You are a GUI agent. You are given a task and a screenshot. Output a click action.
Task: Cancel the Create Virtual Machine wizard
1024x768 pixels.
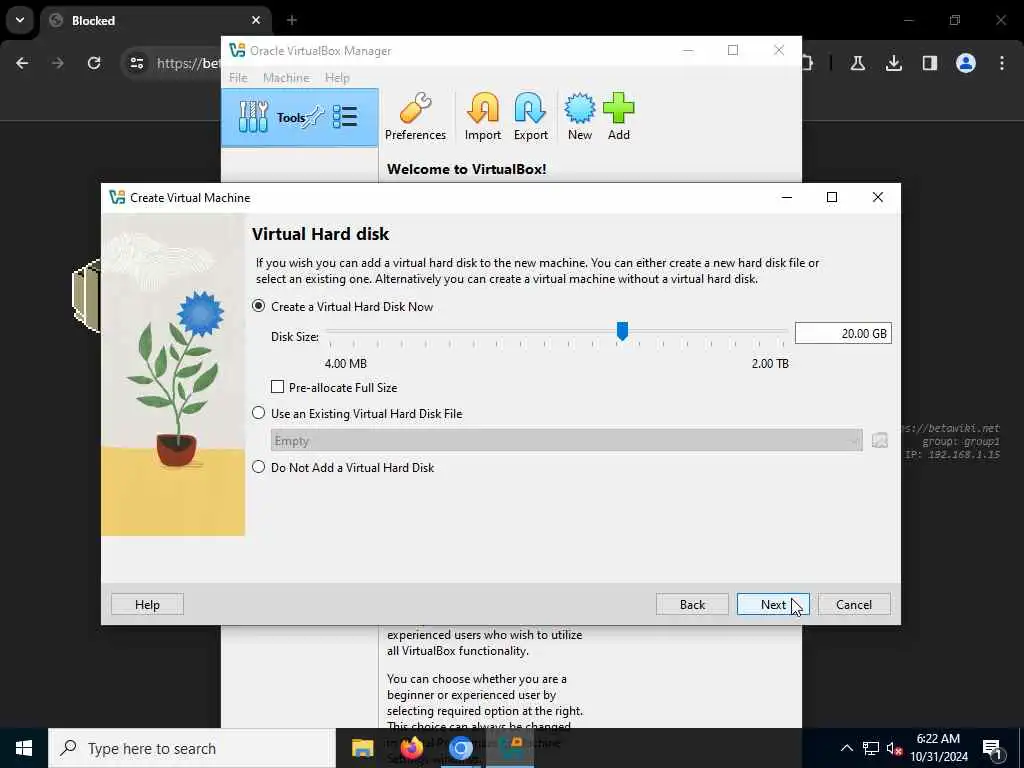854,605
